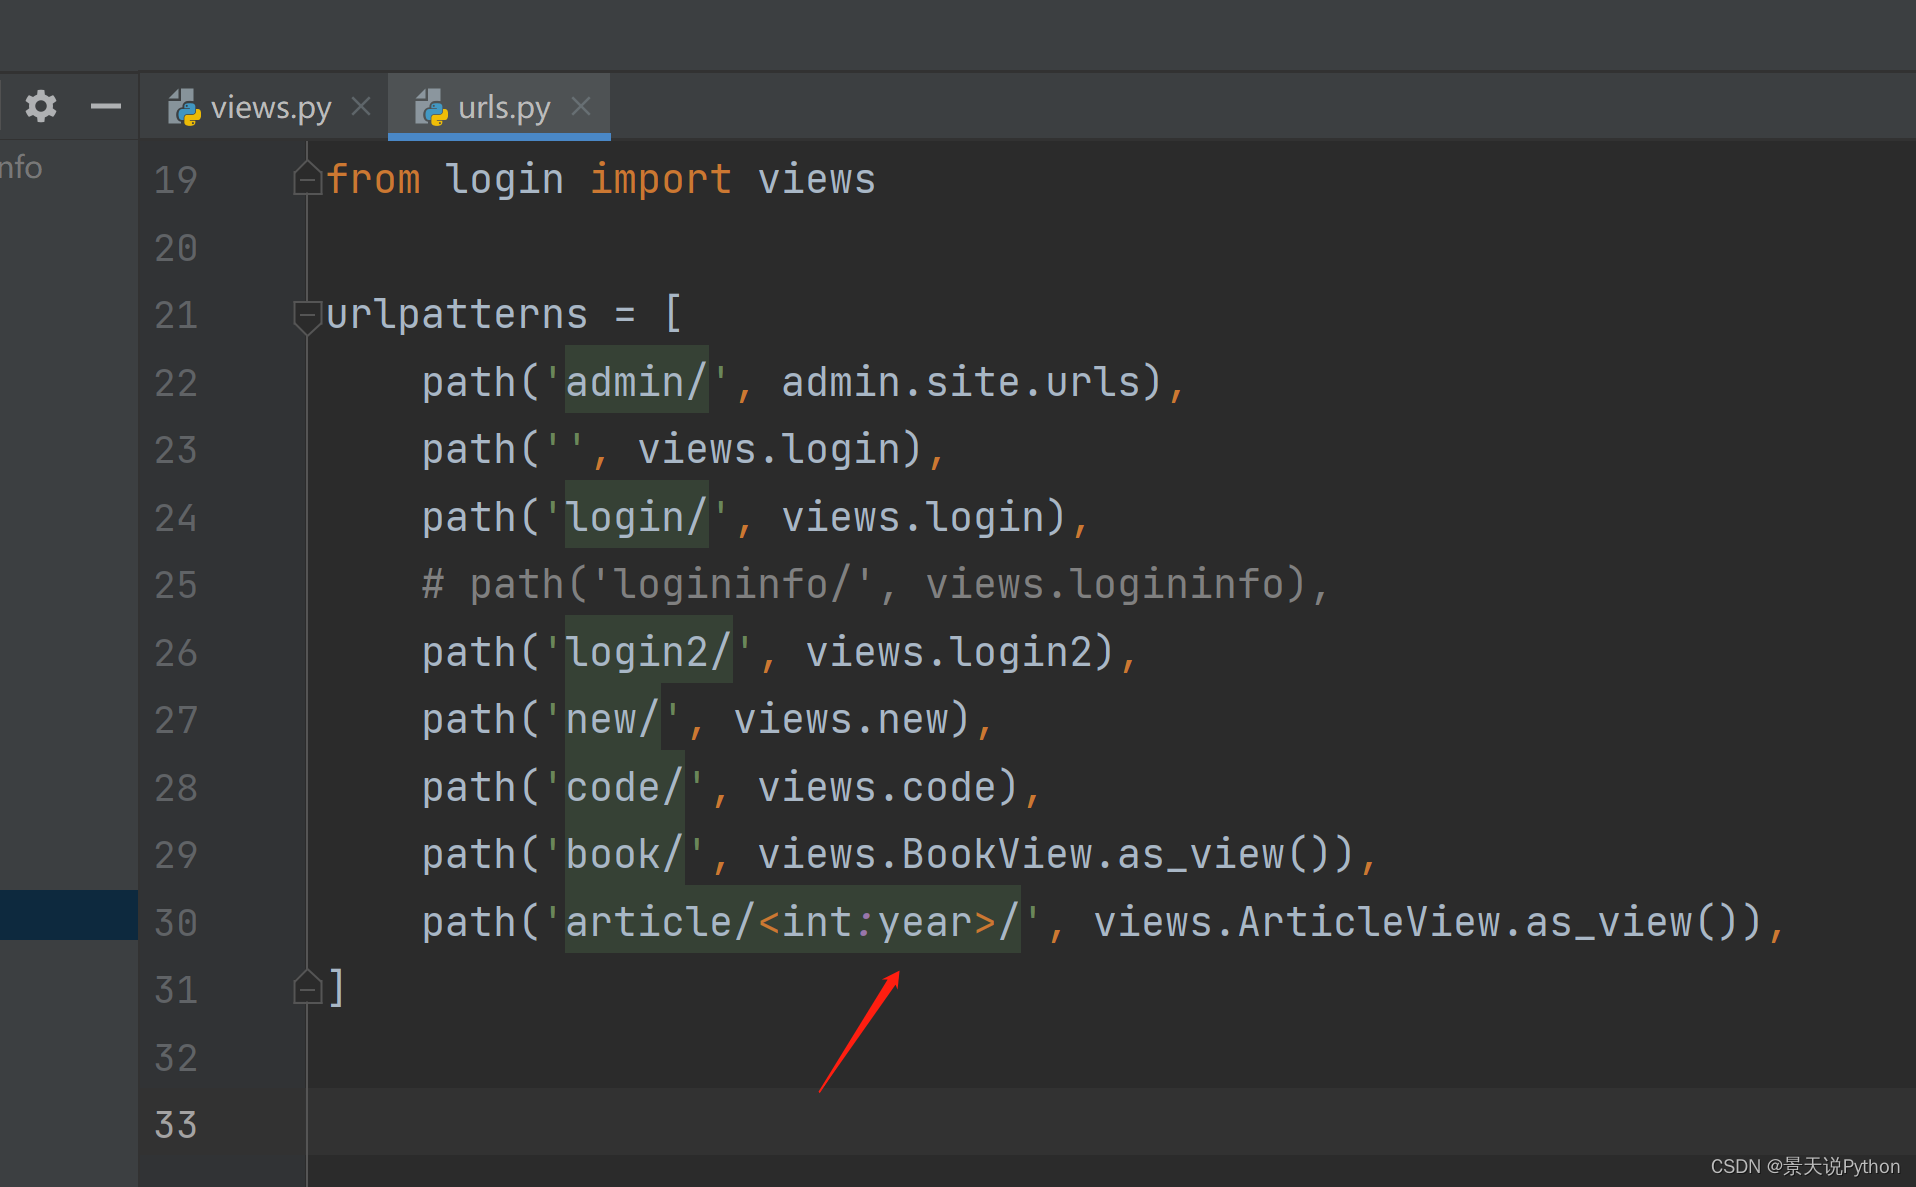The width and height of the screenshot is (1916, 1187).
Task: Click the <int:year> converter in article path
Action: [x=877, y=921]
